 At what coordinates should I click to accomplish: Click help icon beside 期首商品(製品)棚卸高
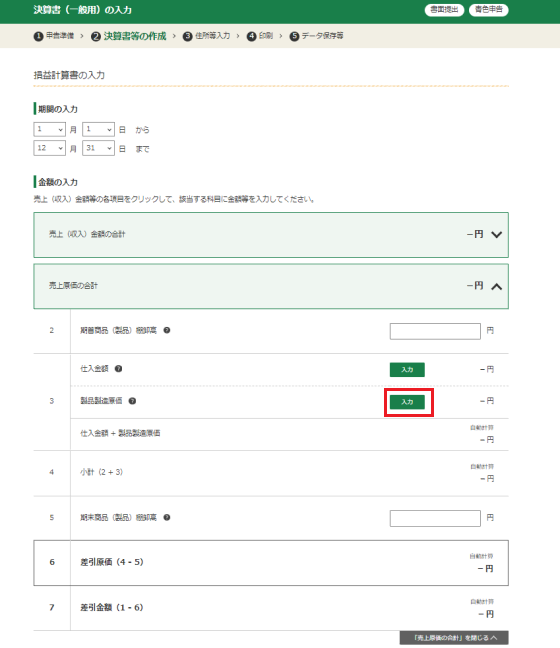(167, 330)
